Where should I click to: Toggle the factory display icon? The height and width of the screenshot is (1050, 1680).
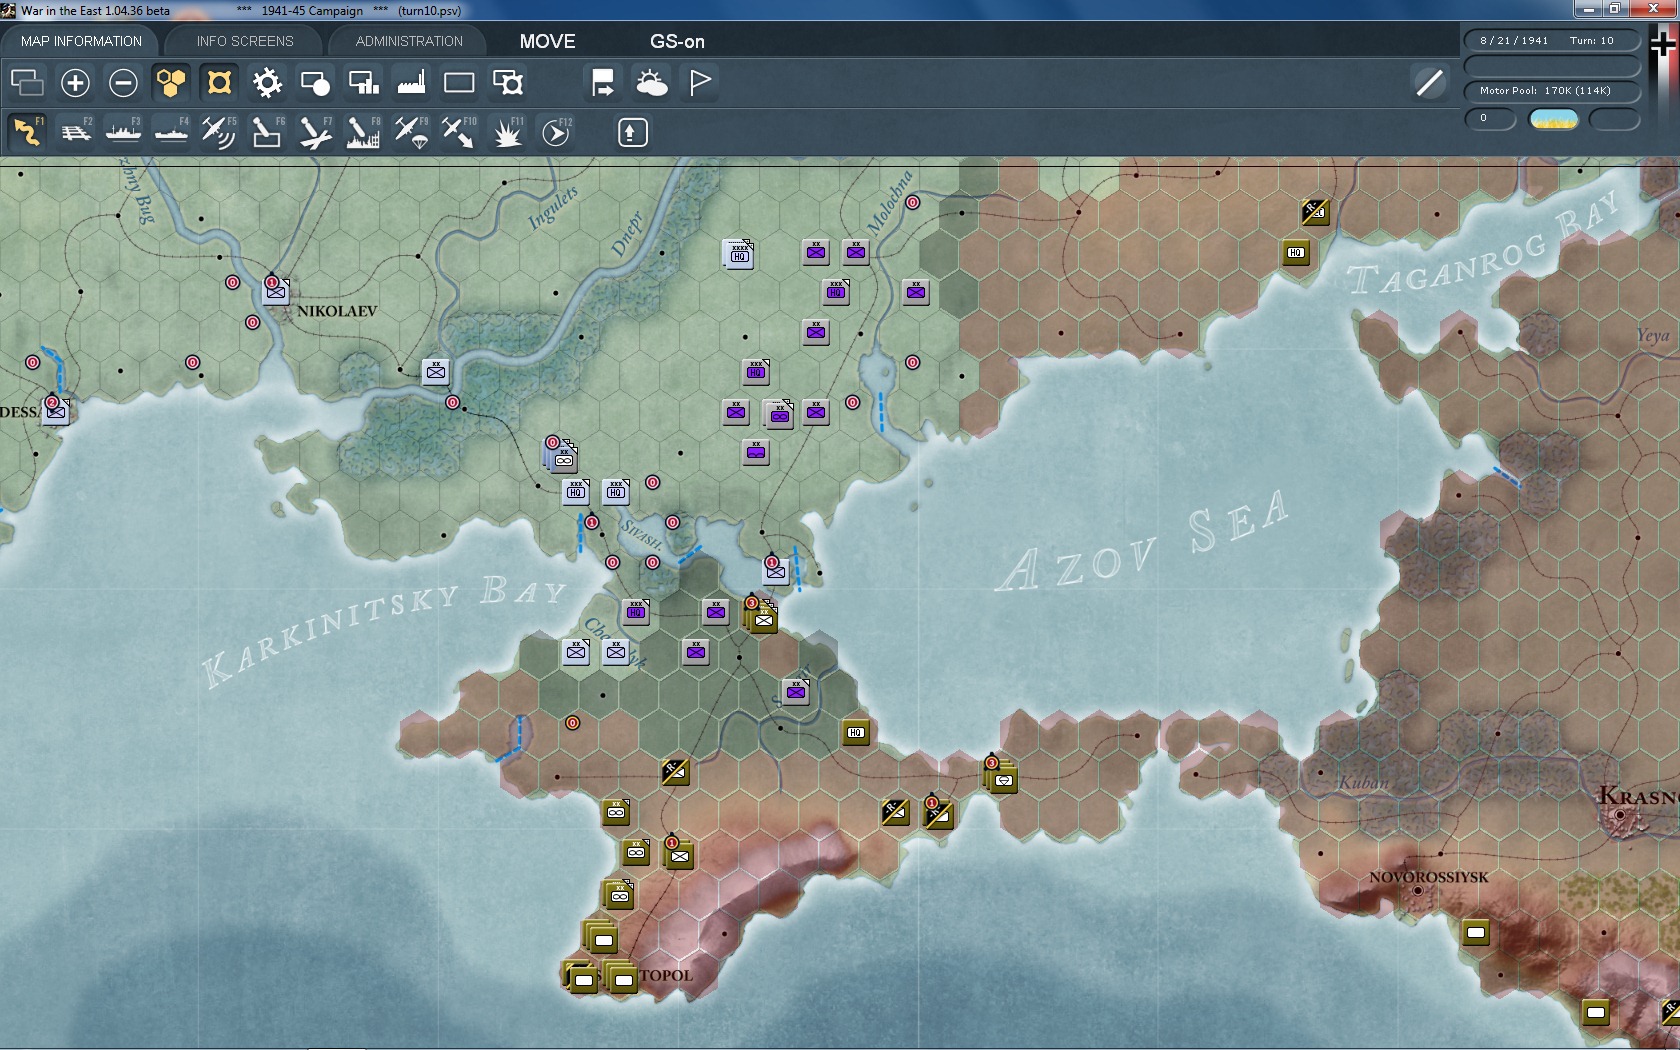pos(411,82)
